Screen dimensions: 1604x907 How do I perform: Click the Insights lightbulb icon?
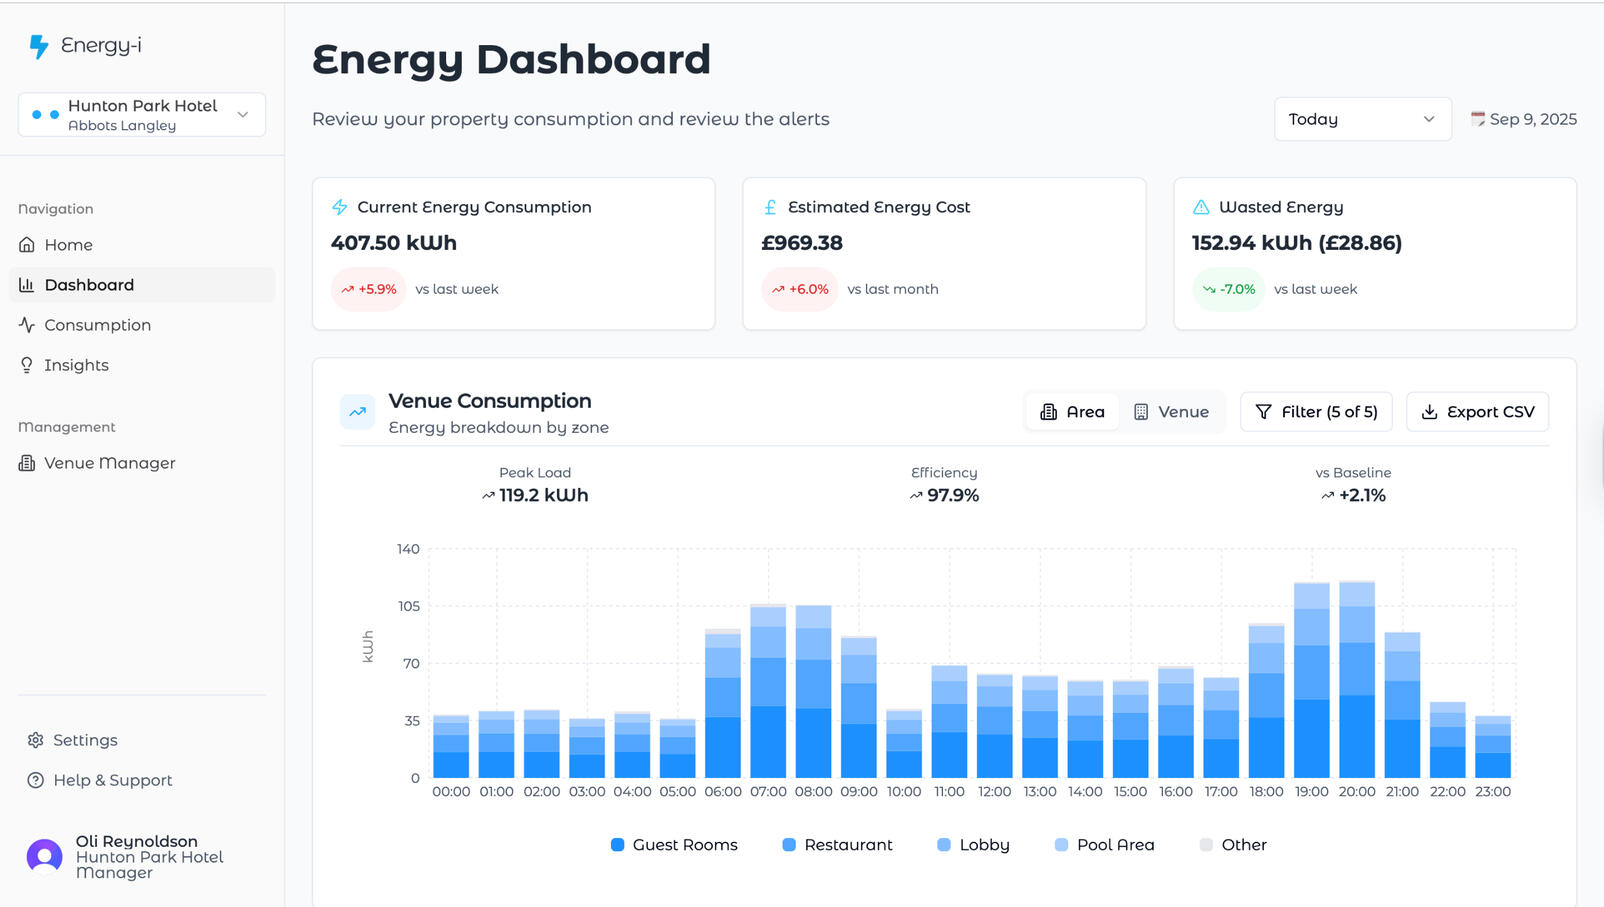tap(27, 365)
